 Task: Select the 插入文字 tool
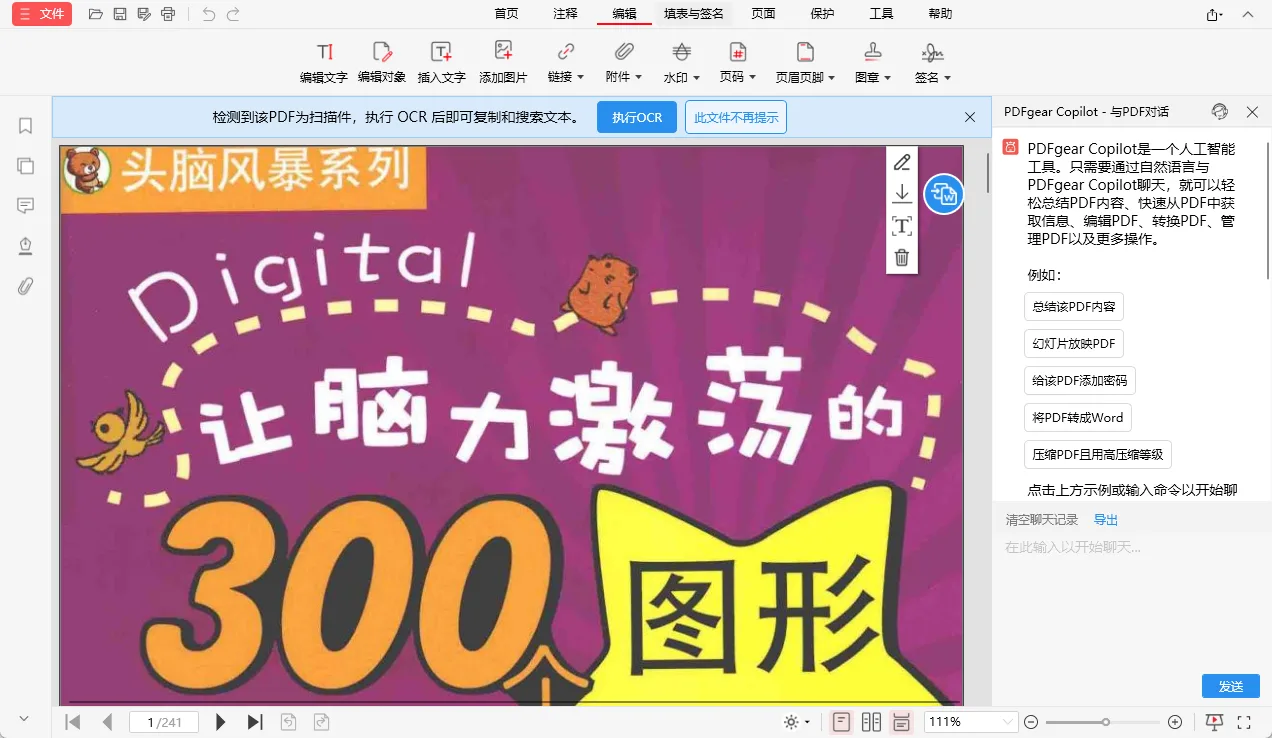[441, 62]
